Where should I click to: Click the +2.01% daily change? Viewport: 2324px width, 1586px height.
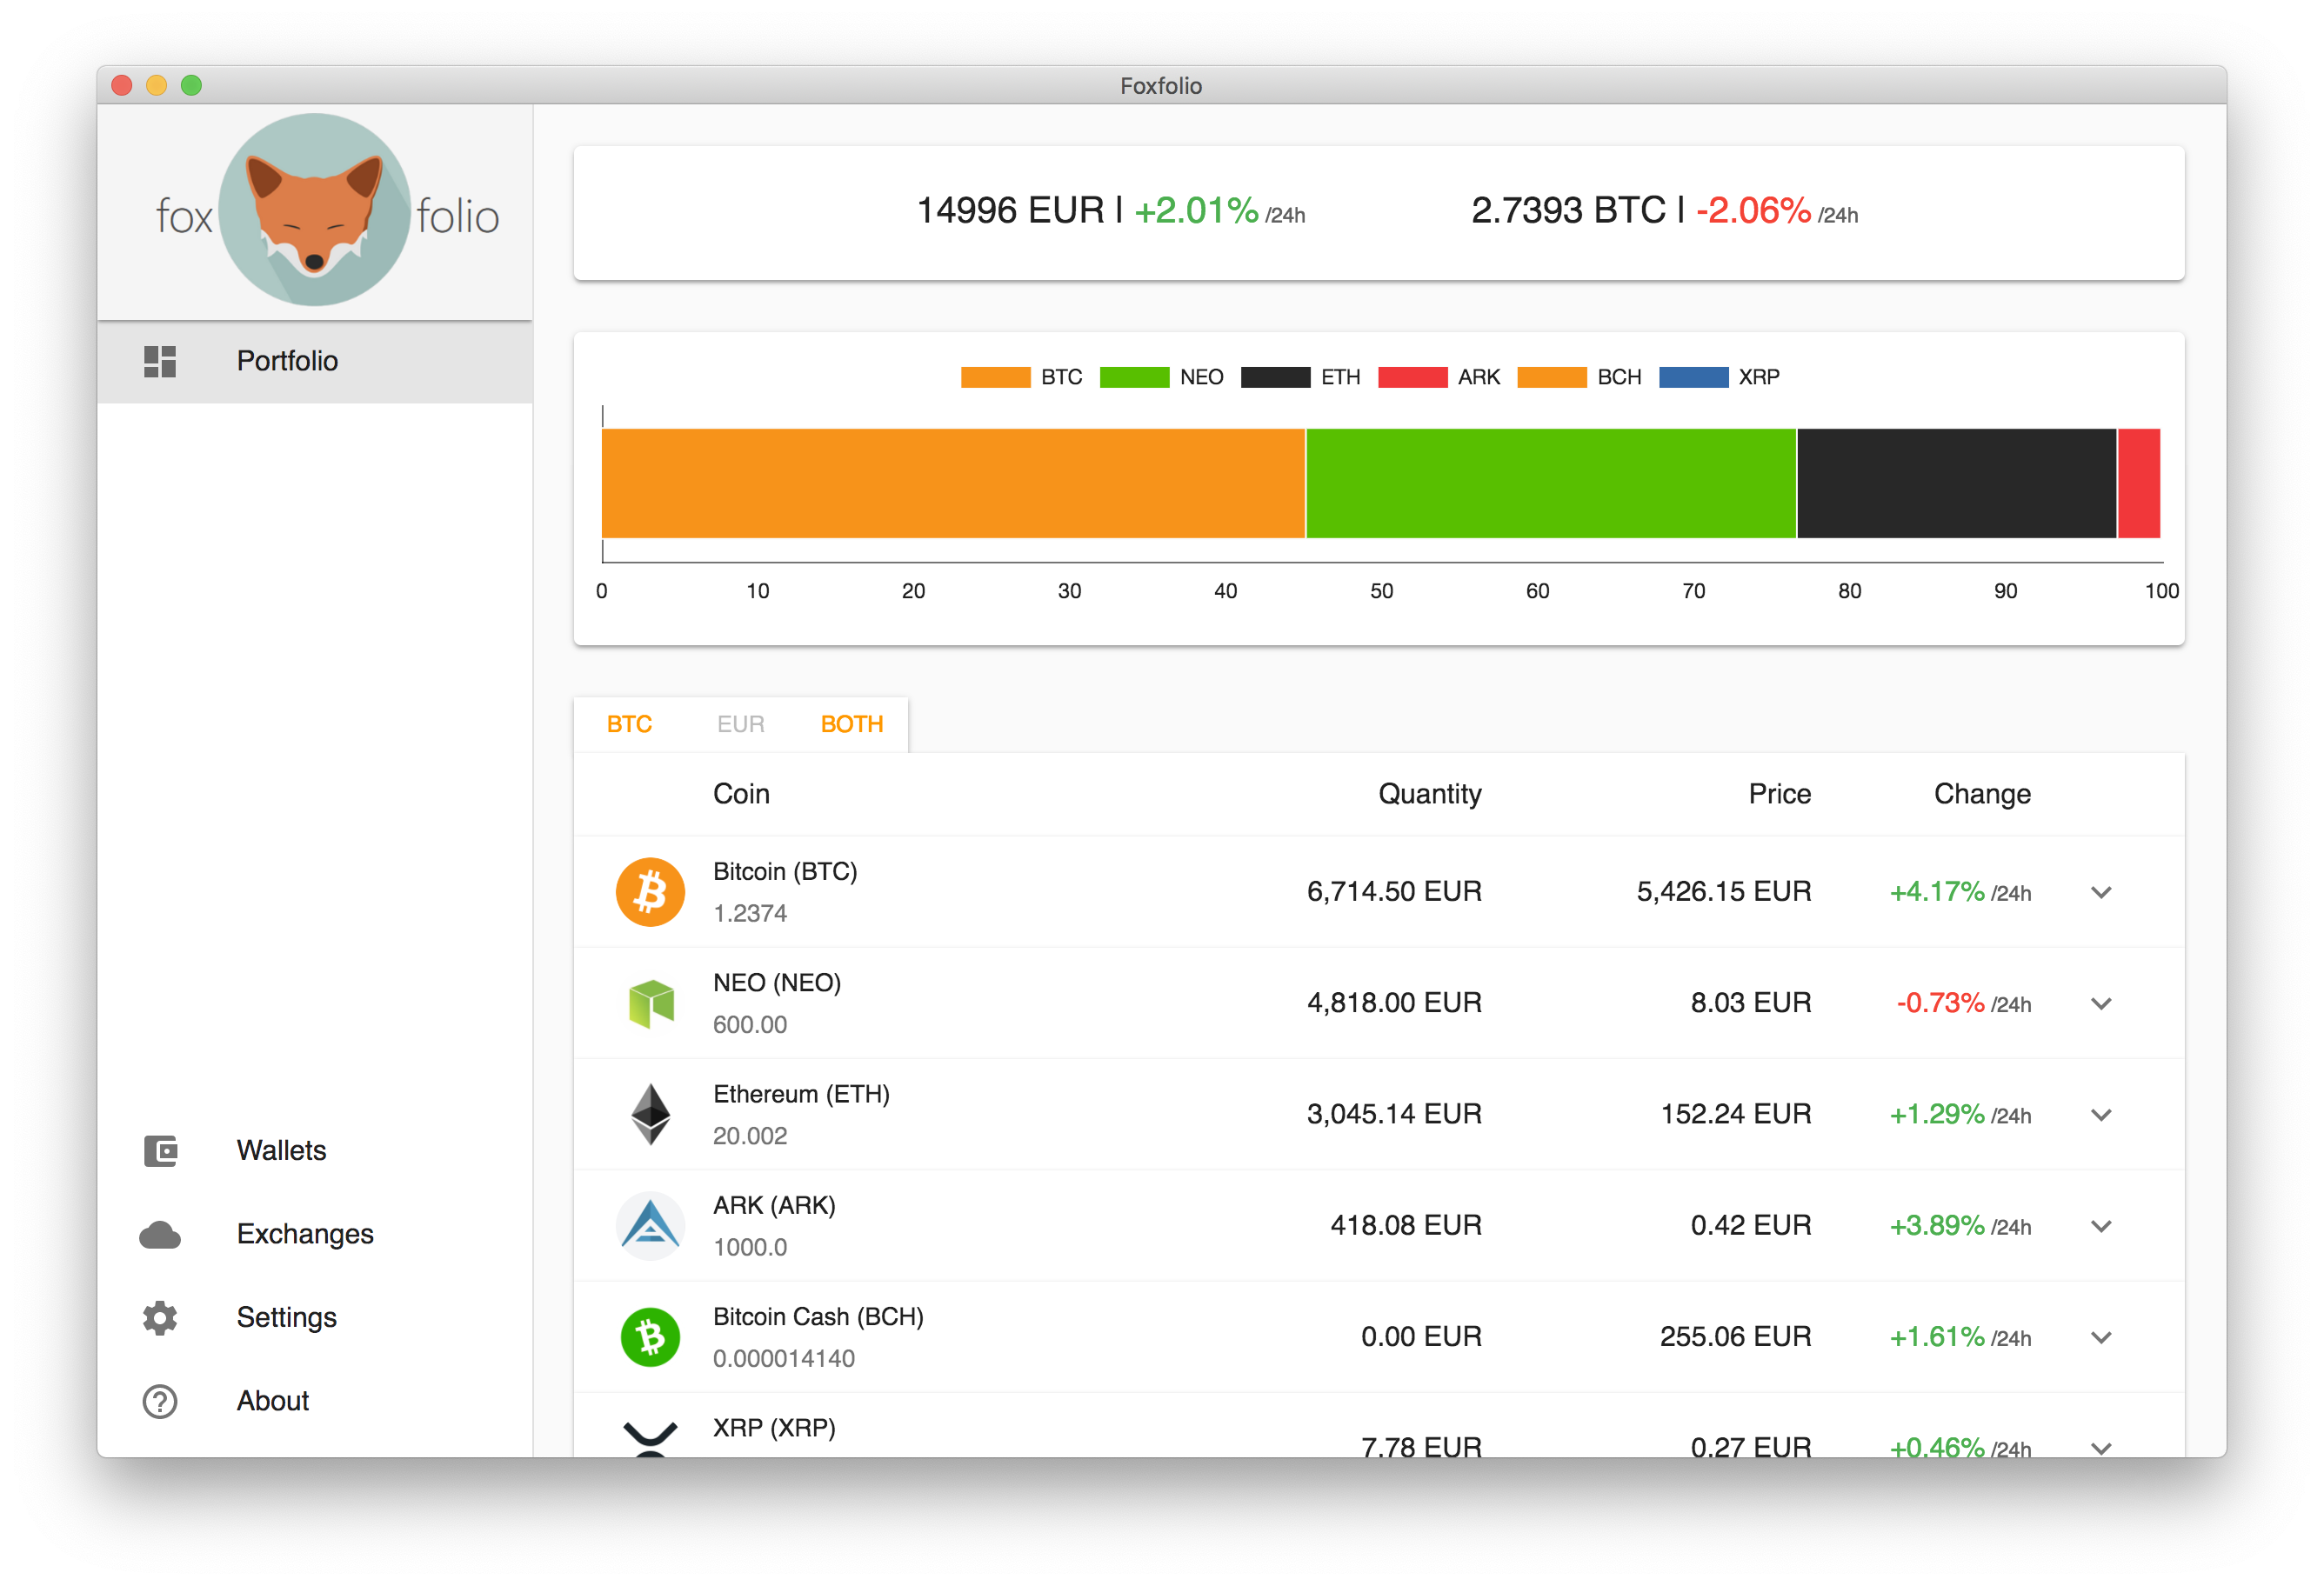click(x=1196, y=210)
